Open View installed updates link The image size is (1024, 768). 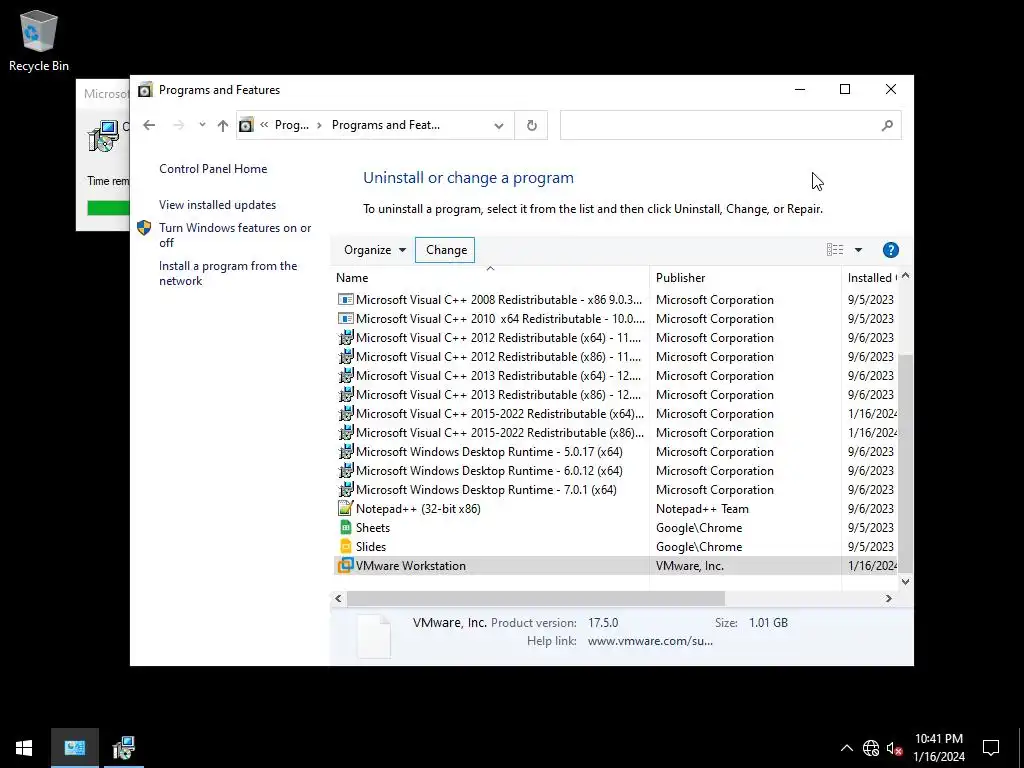pyautogui.click(x=217, y=205)
